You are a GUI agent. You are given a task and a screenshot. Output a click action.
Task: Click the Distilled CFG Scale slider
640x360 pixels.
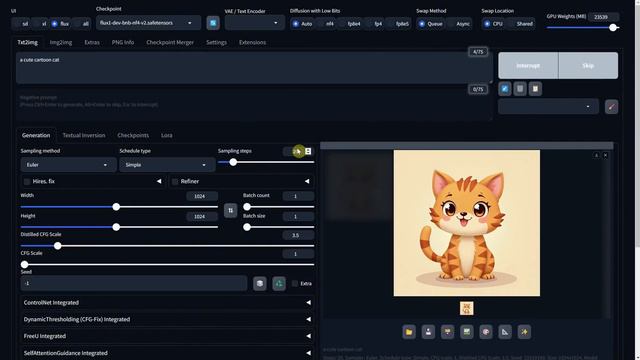167,246
